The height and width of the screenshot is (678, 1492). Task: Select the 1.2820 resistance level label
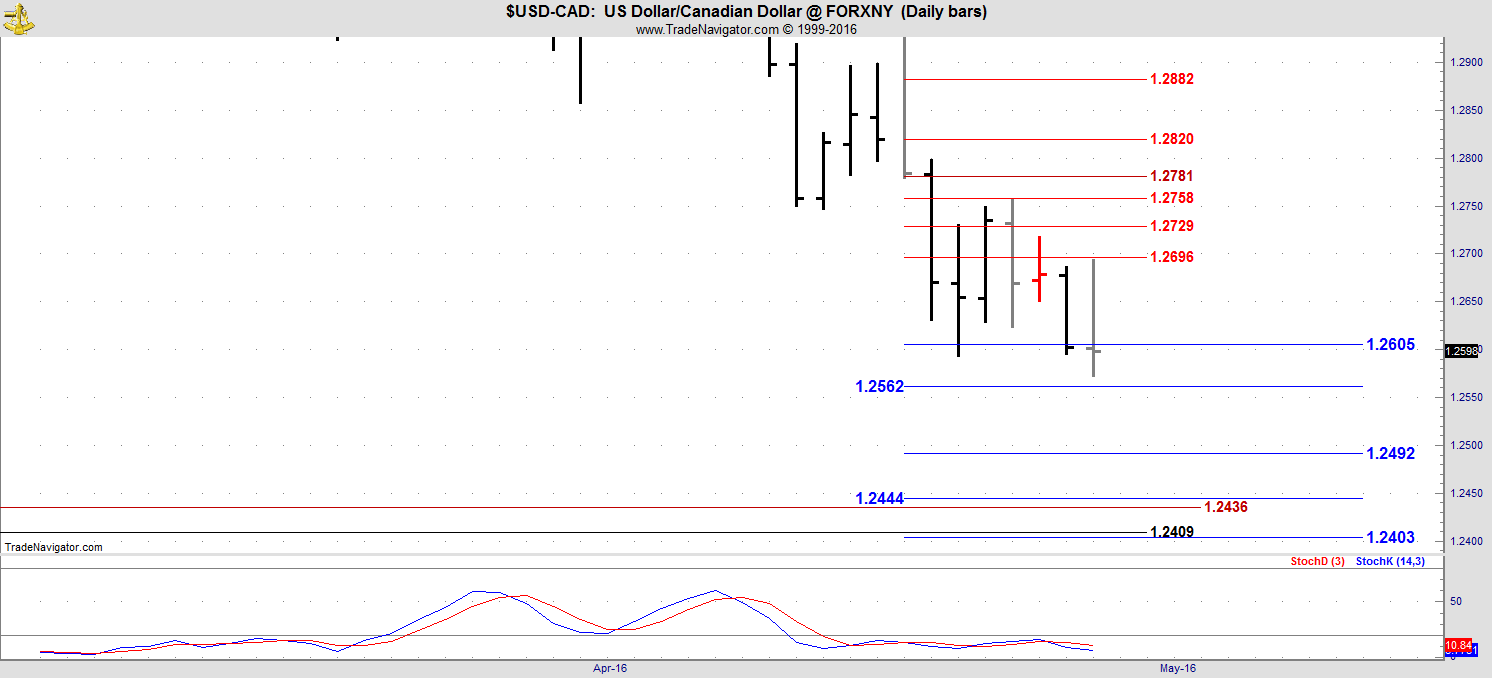coord(1171,139)
